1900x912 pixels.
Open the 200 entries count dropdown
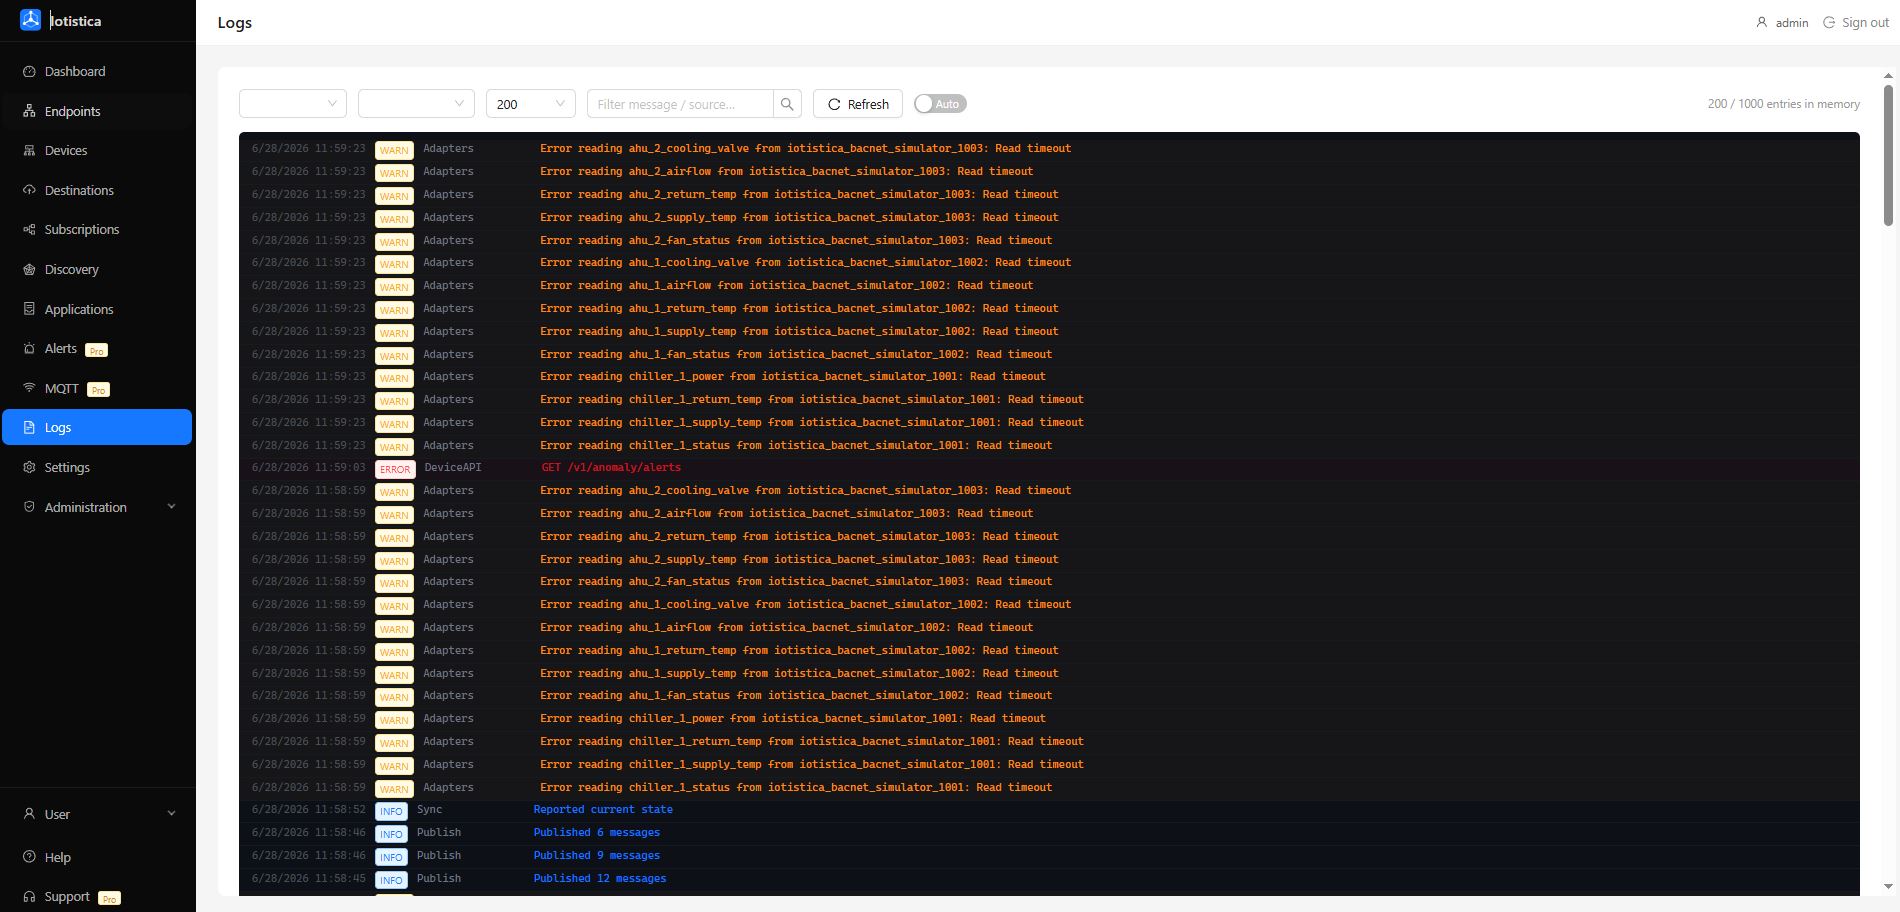click(531, 104)
